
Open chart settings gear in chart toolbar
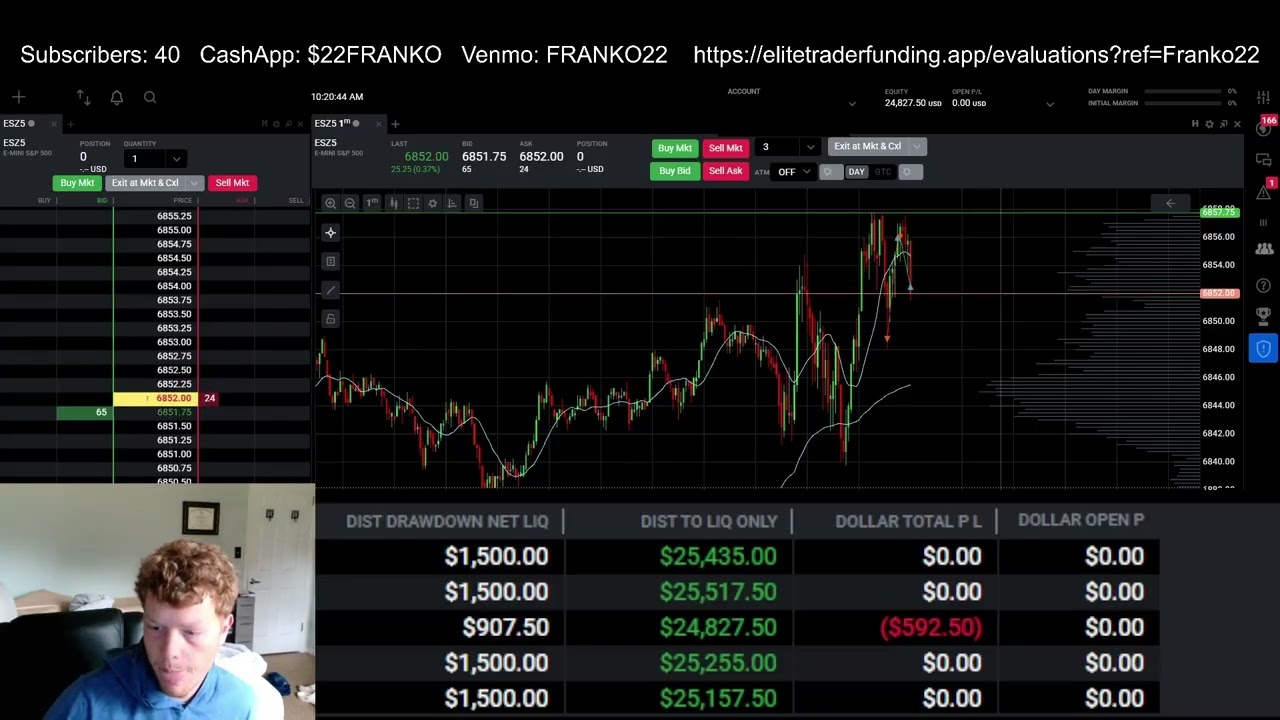pos(432,203)
